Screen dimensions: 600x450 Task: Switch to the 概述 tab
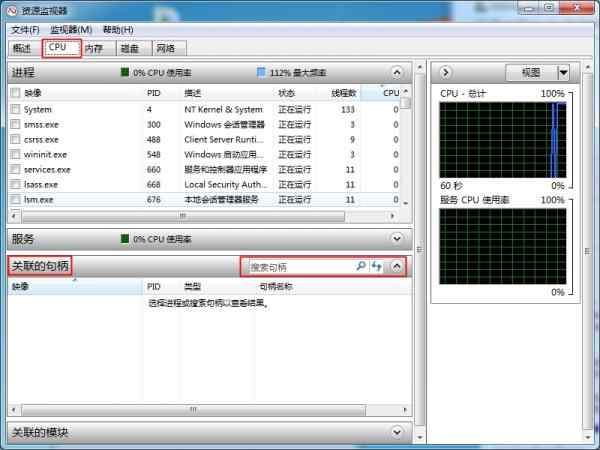coord(23,48)
